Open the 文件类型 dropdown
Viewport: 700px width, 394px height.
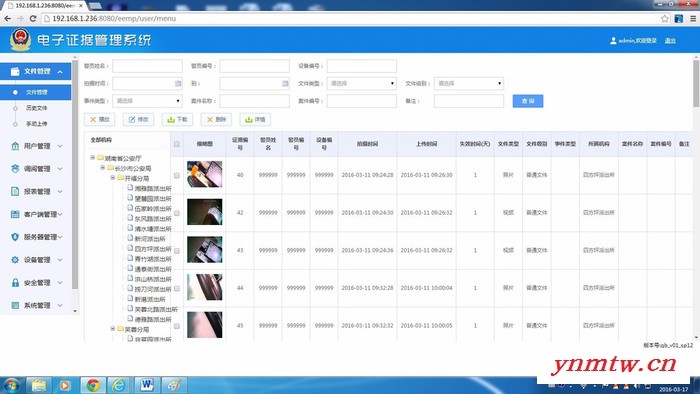tap(362, 83)
